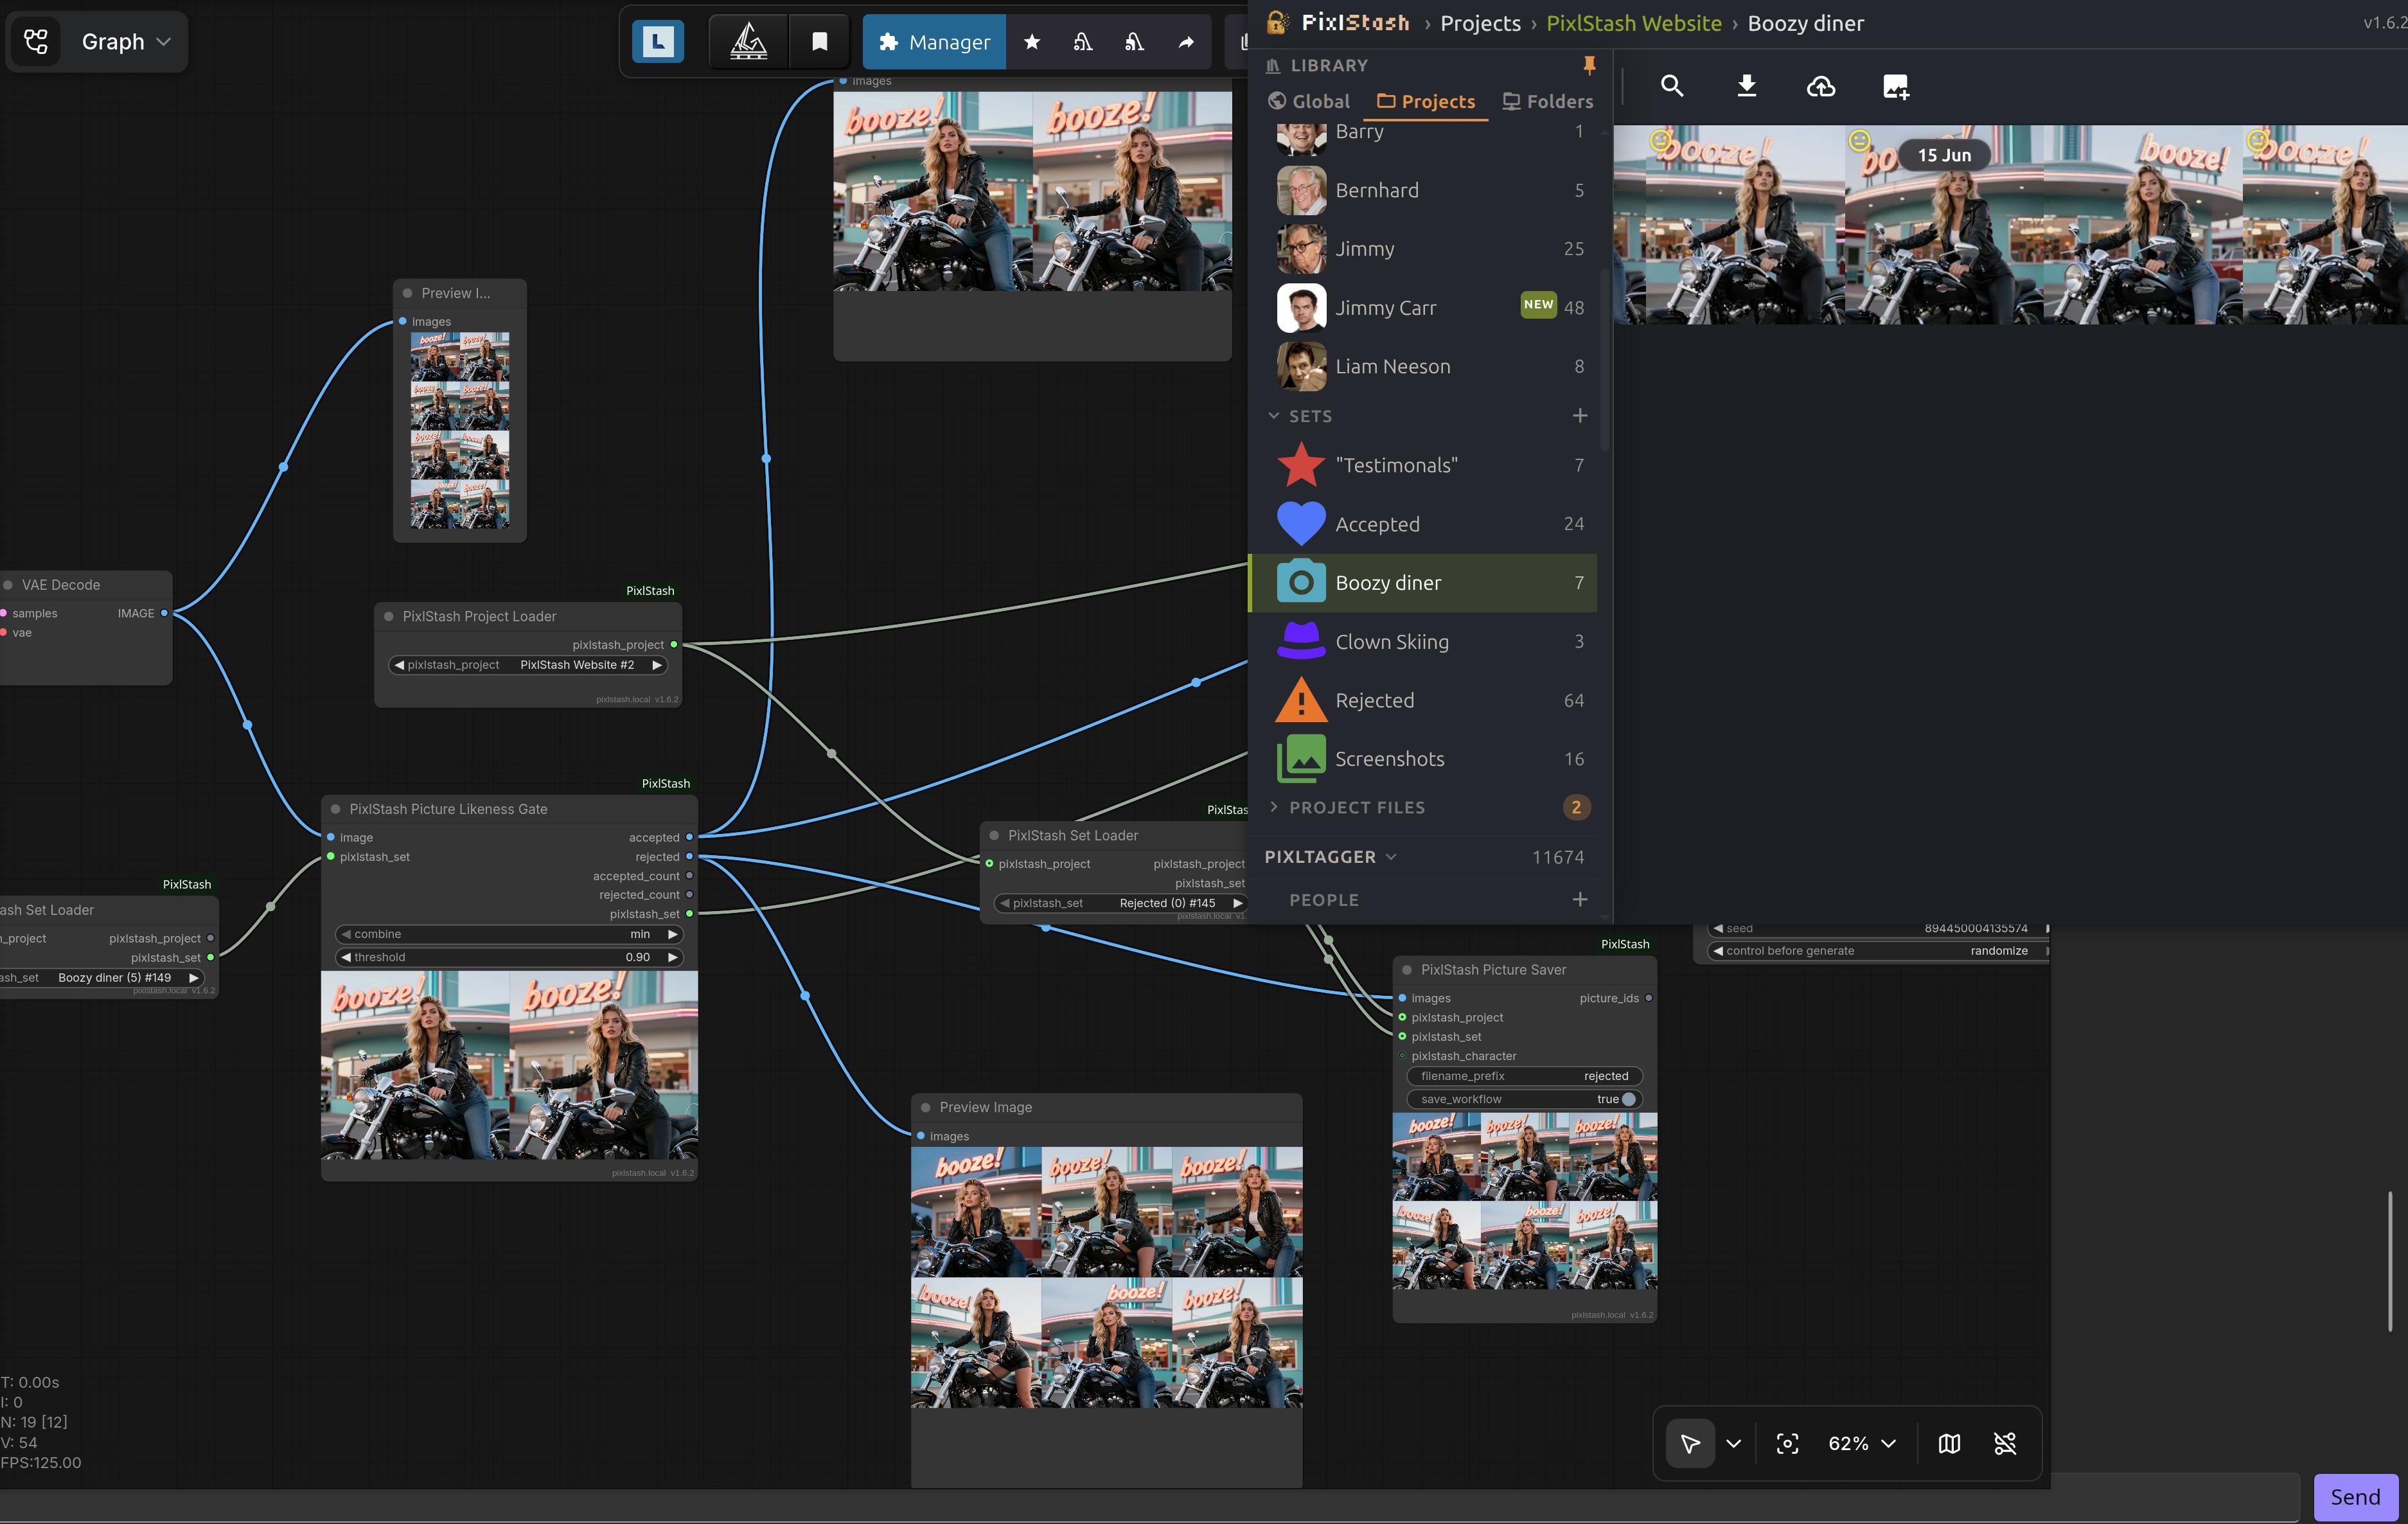
Task: Switch to the Projects library tab
Action: 1426,101
